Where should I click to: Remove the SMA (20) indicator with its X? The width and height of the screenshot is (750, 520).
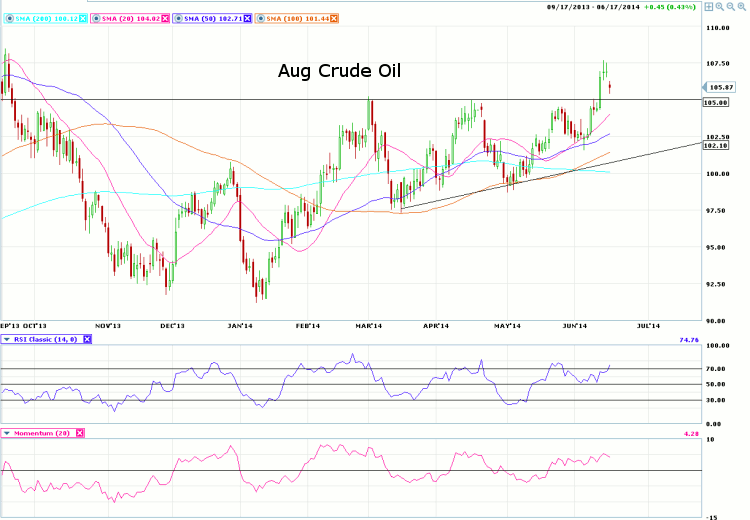(x=164, y=18)
